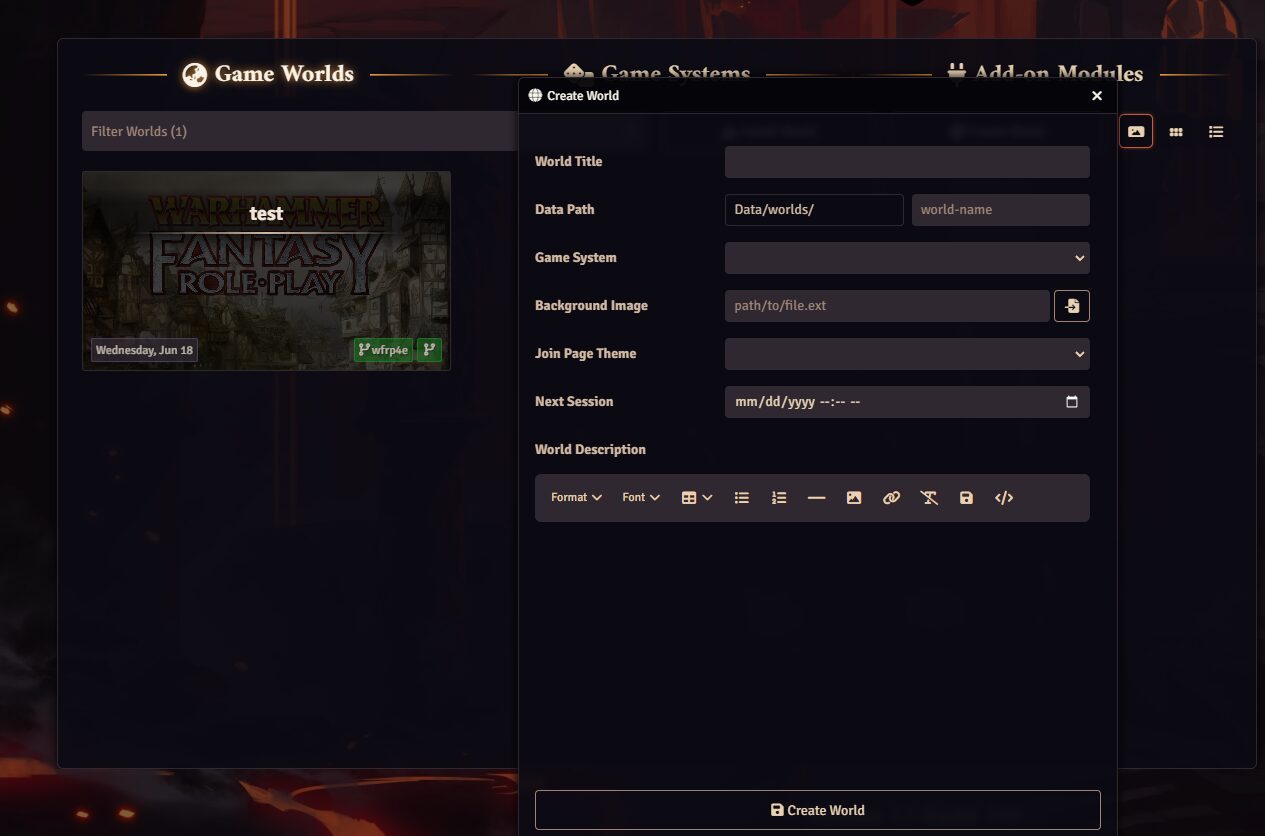
Task: Open the Join Page Theme dropdown
Action: click(906, 354)
